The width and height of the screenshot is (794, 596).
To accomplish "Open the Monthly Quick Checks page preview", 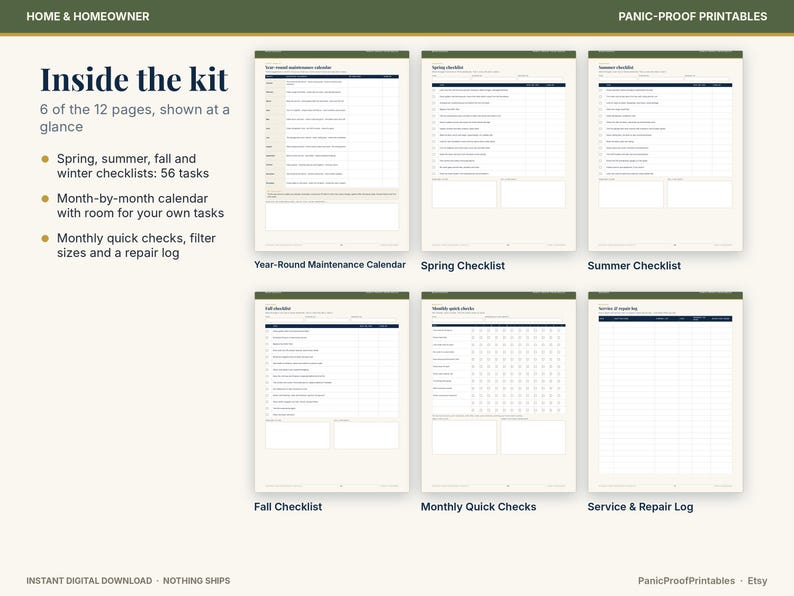I will tap(498, 392).
